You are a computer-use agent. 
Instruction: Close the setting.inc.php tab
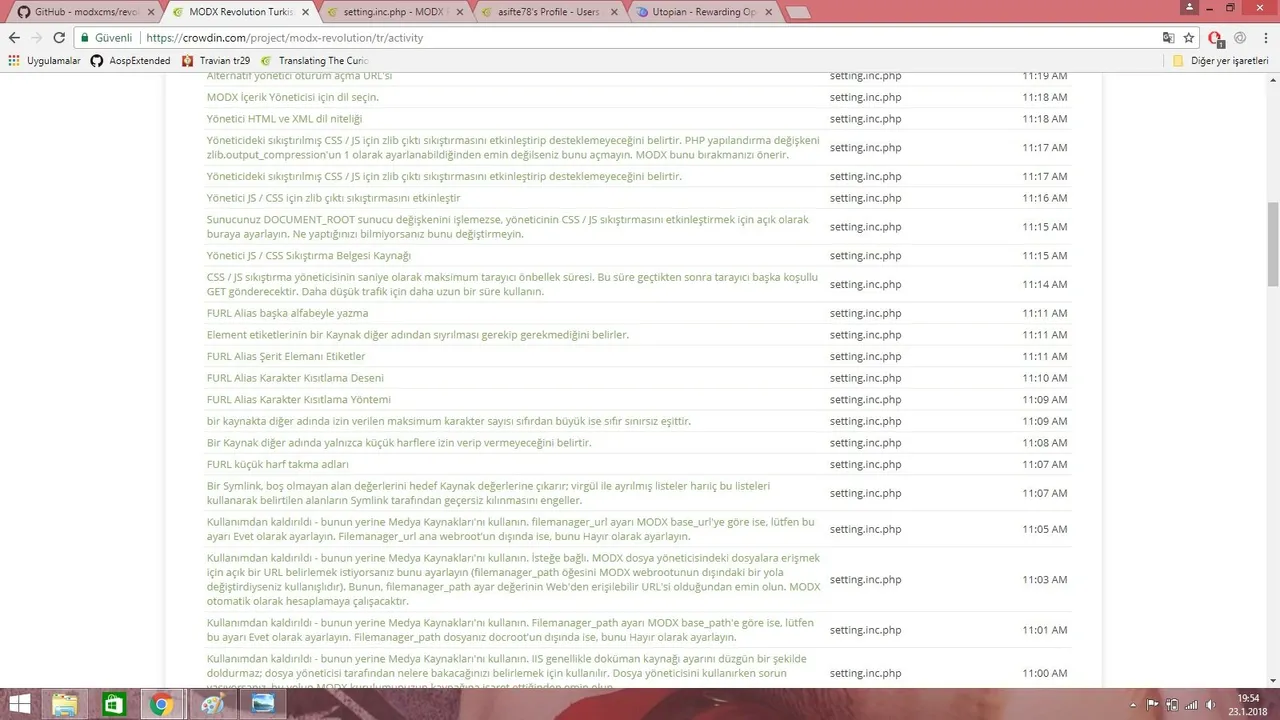(459, 12)
